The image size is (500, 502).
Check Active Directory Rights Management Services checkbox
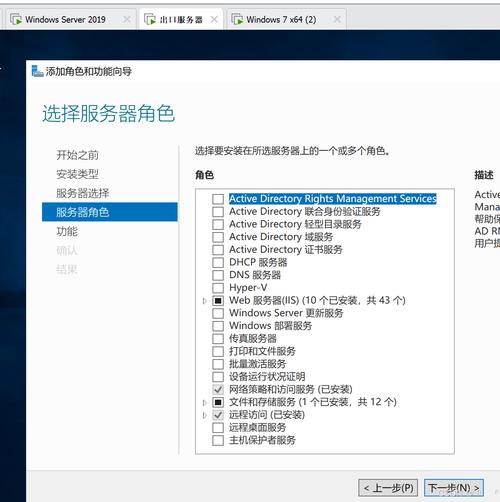coord(218,199)
